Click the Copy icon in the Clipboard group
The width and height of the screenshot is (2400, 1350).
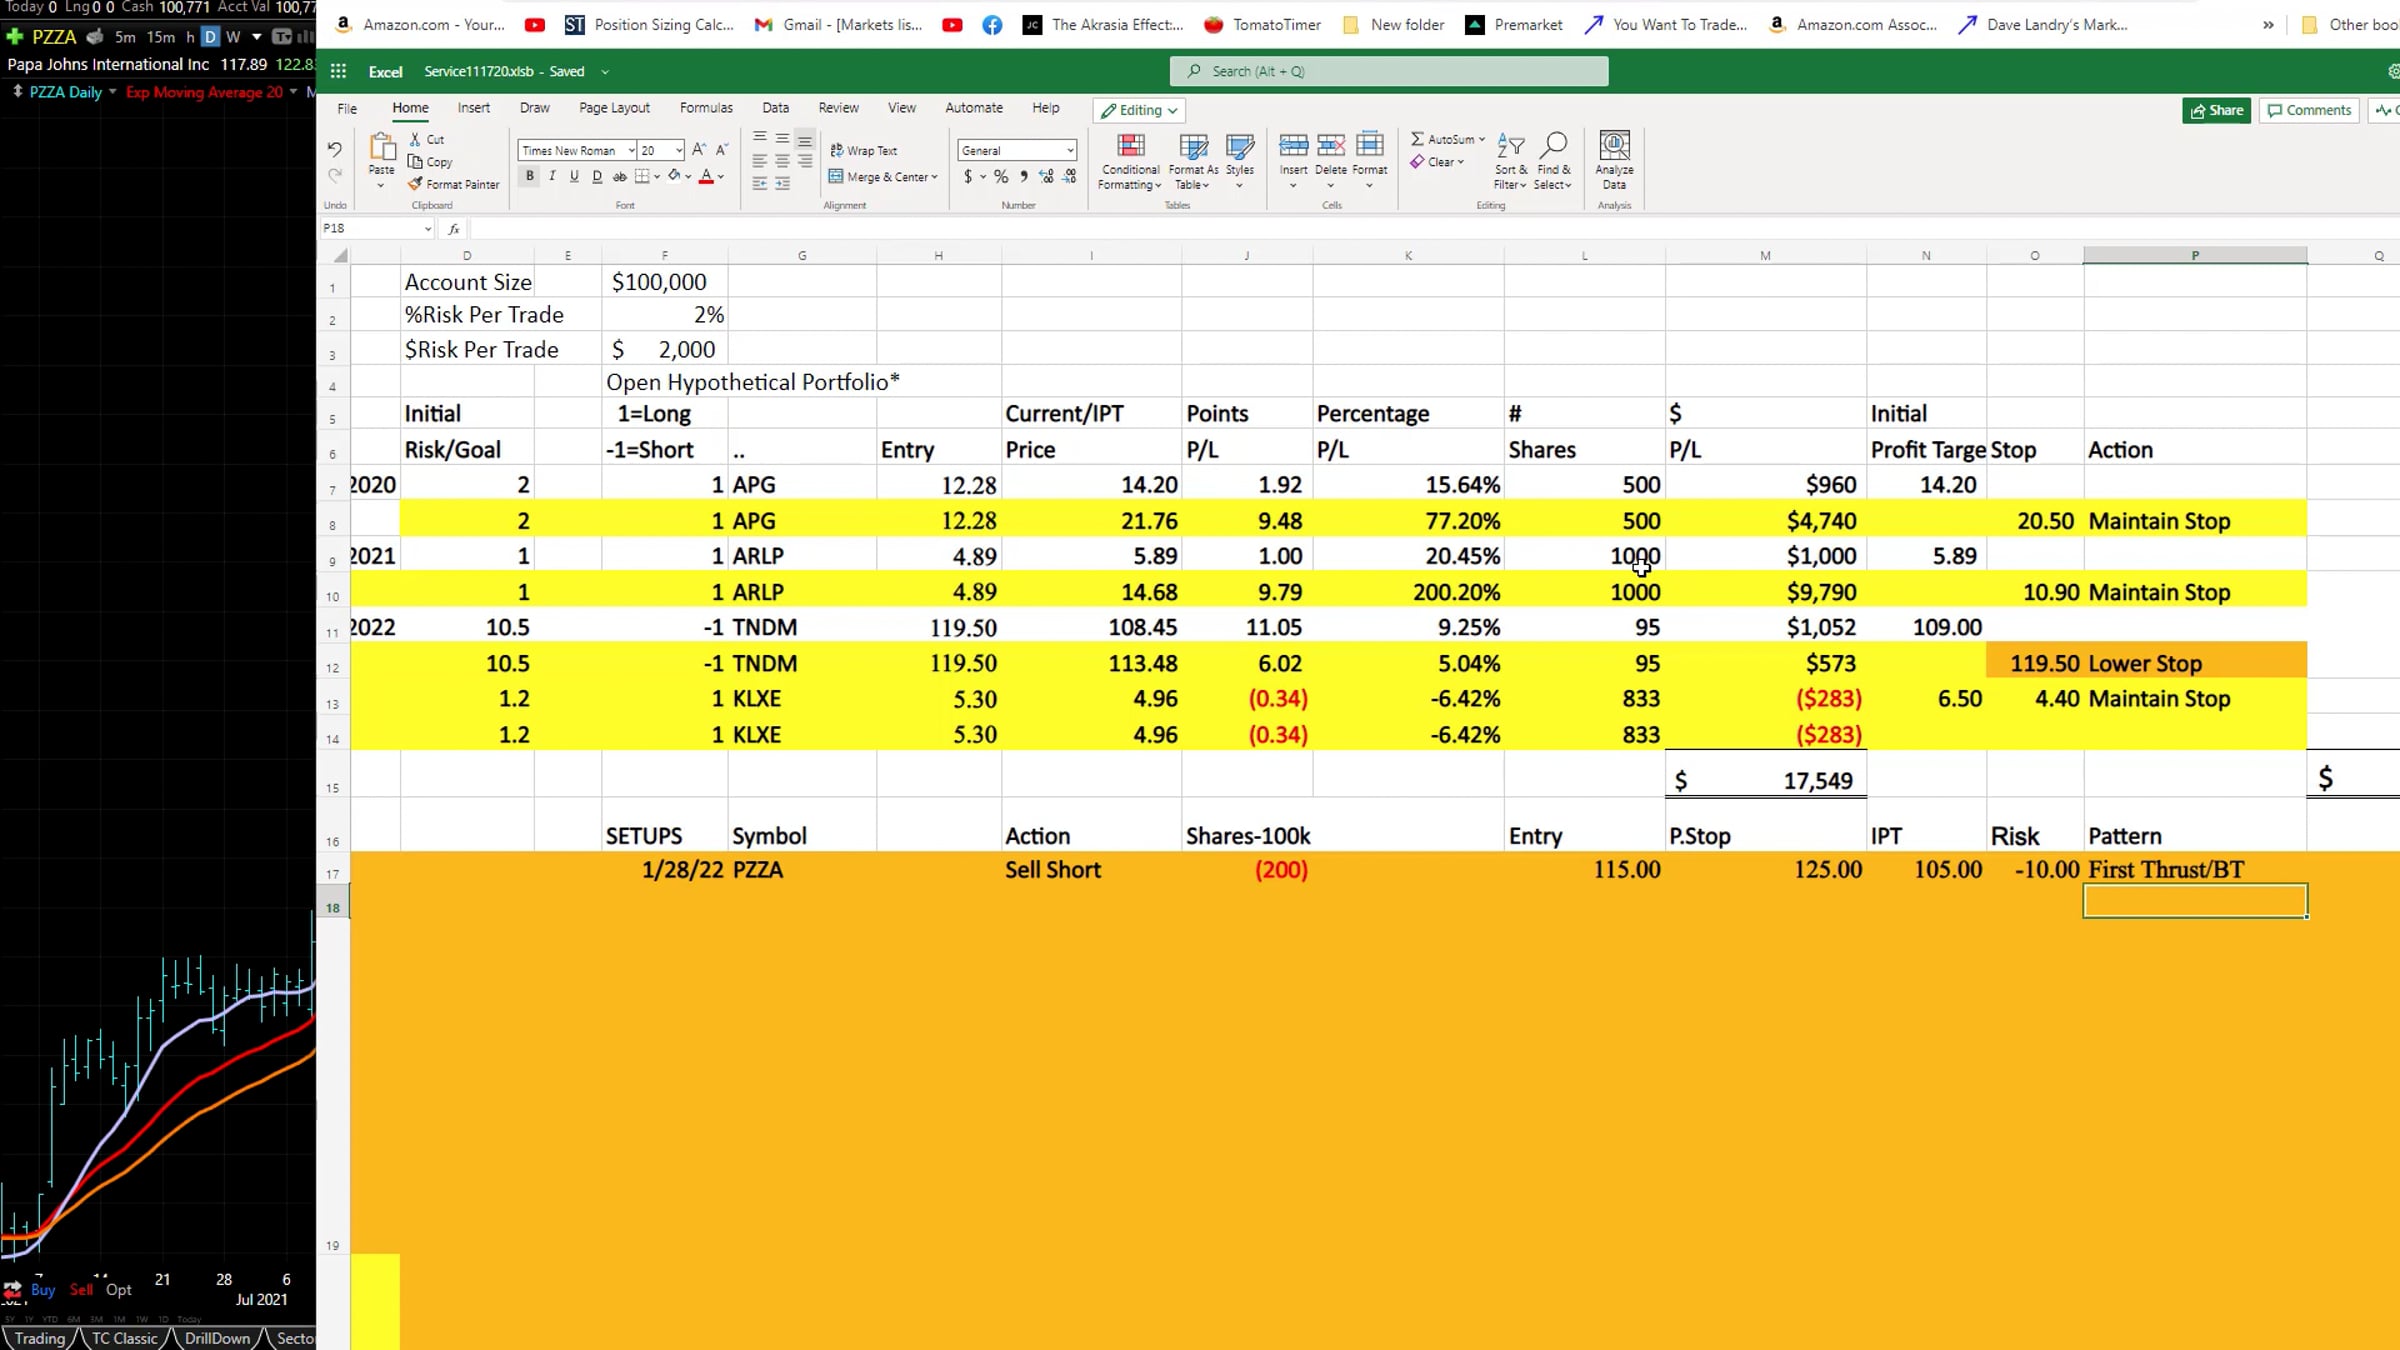(x=415, y=161)
